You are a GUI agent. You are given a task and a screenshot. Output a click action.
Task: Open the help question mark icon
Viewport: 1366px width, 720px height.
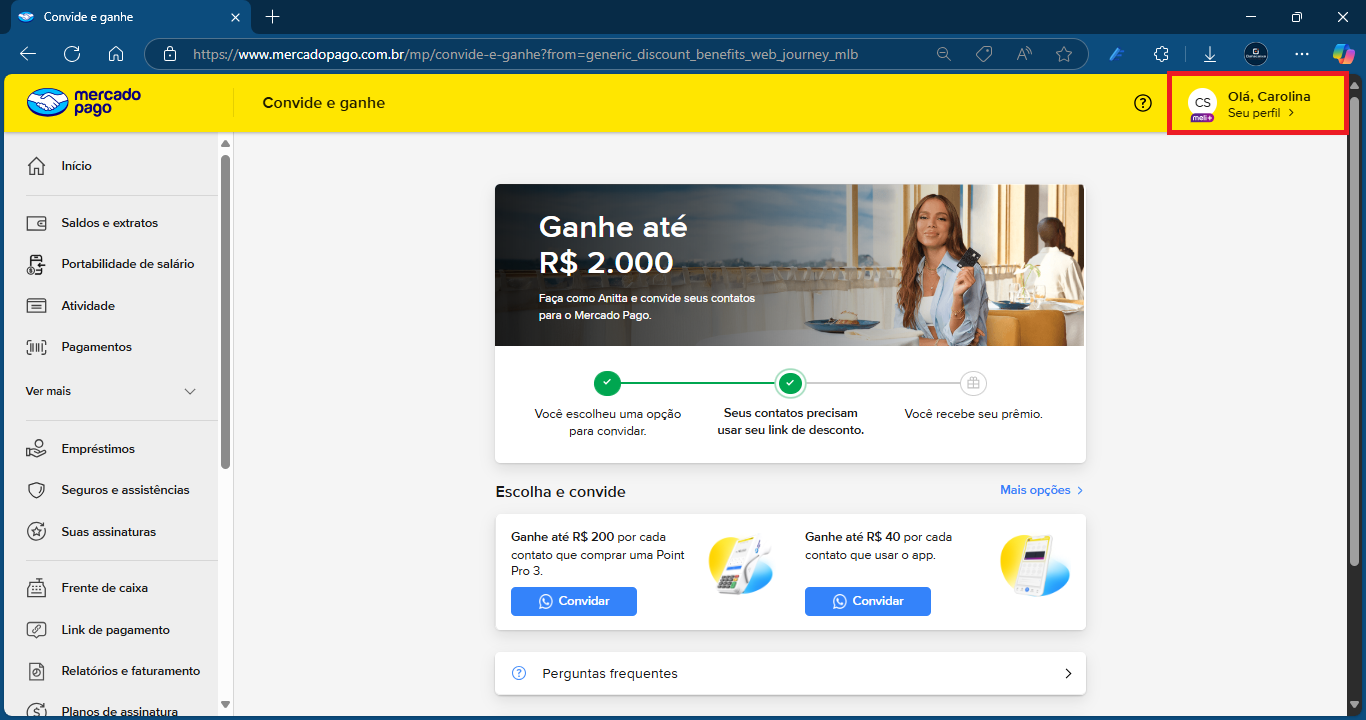click(x=1143, y=103)
